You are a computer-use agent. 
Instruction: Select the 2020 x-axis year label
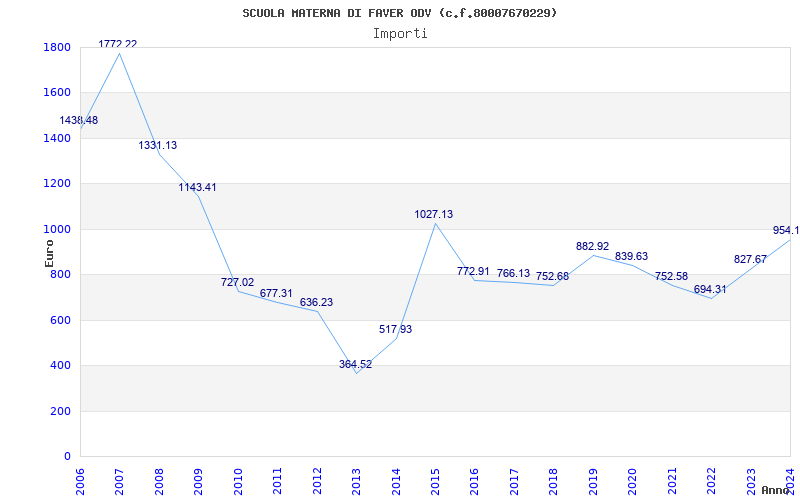(x=632, y=478)
